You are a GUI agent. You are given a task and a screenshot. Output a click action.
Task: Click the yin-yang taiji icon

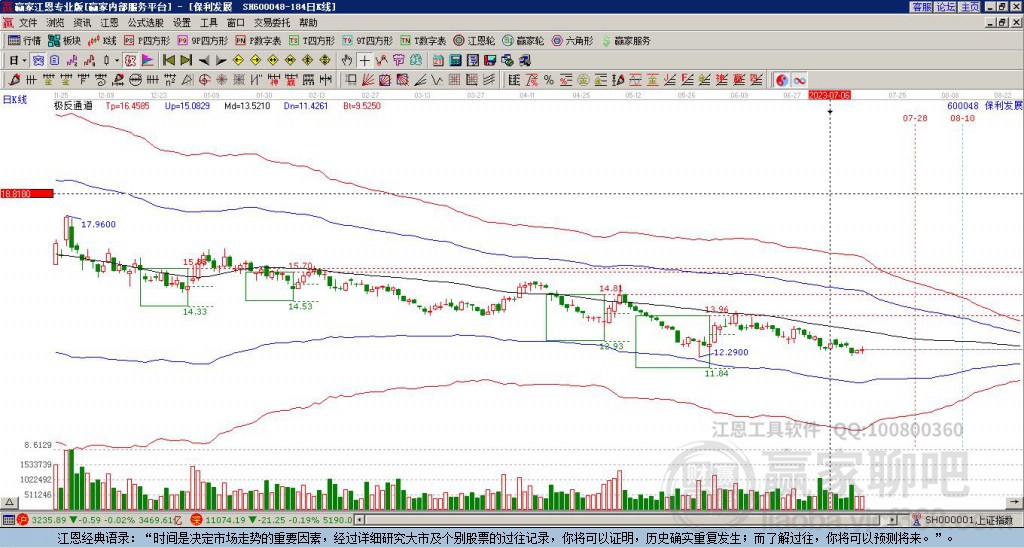[x=782, y=80]
